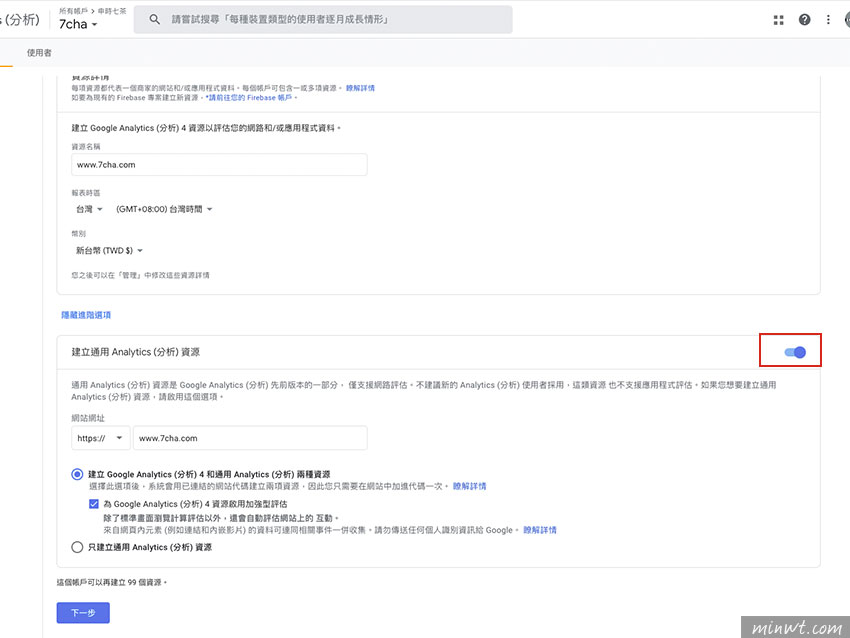Open 瞭解詳情 link under enhanced measurement
The image size is (850, 638).
[540, 530]
